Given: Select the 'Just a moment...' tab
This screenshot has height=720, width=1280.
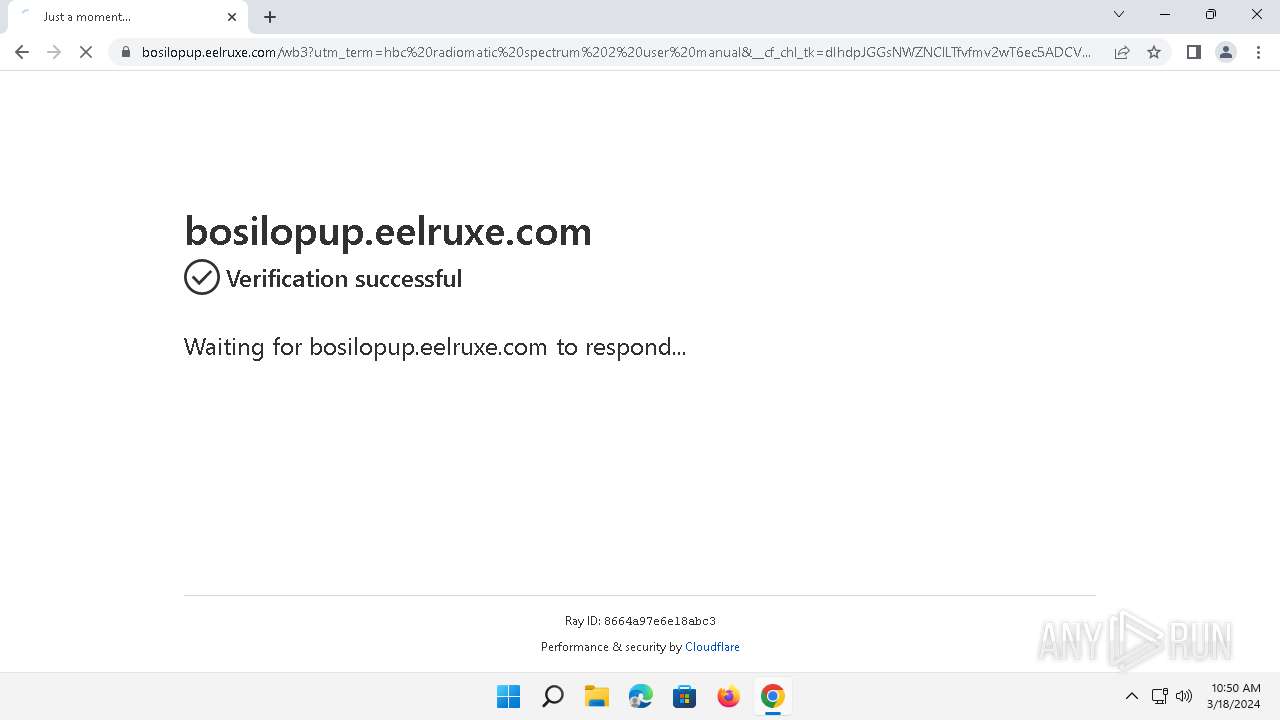Looking at the screenshot, I should [127, 17].
